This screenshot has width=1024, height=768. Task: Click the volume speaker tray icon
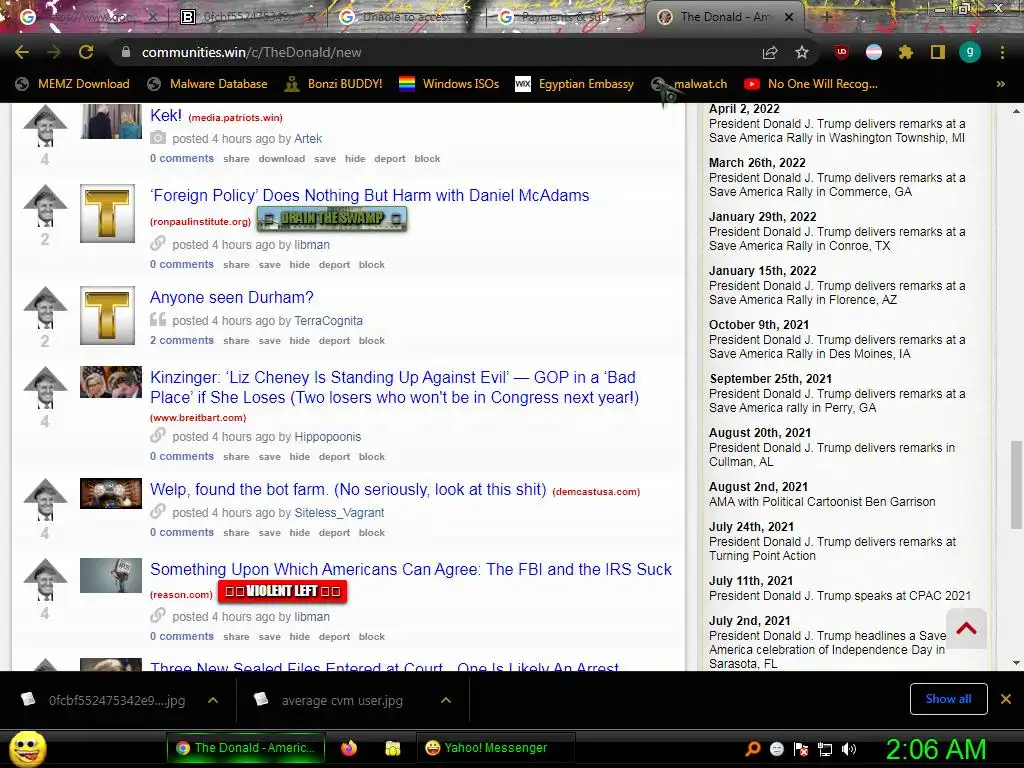pyautogui.click(x=849, y=749)
